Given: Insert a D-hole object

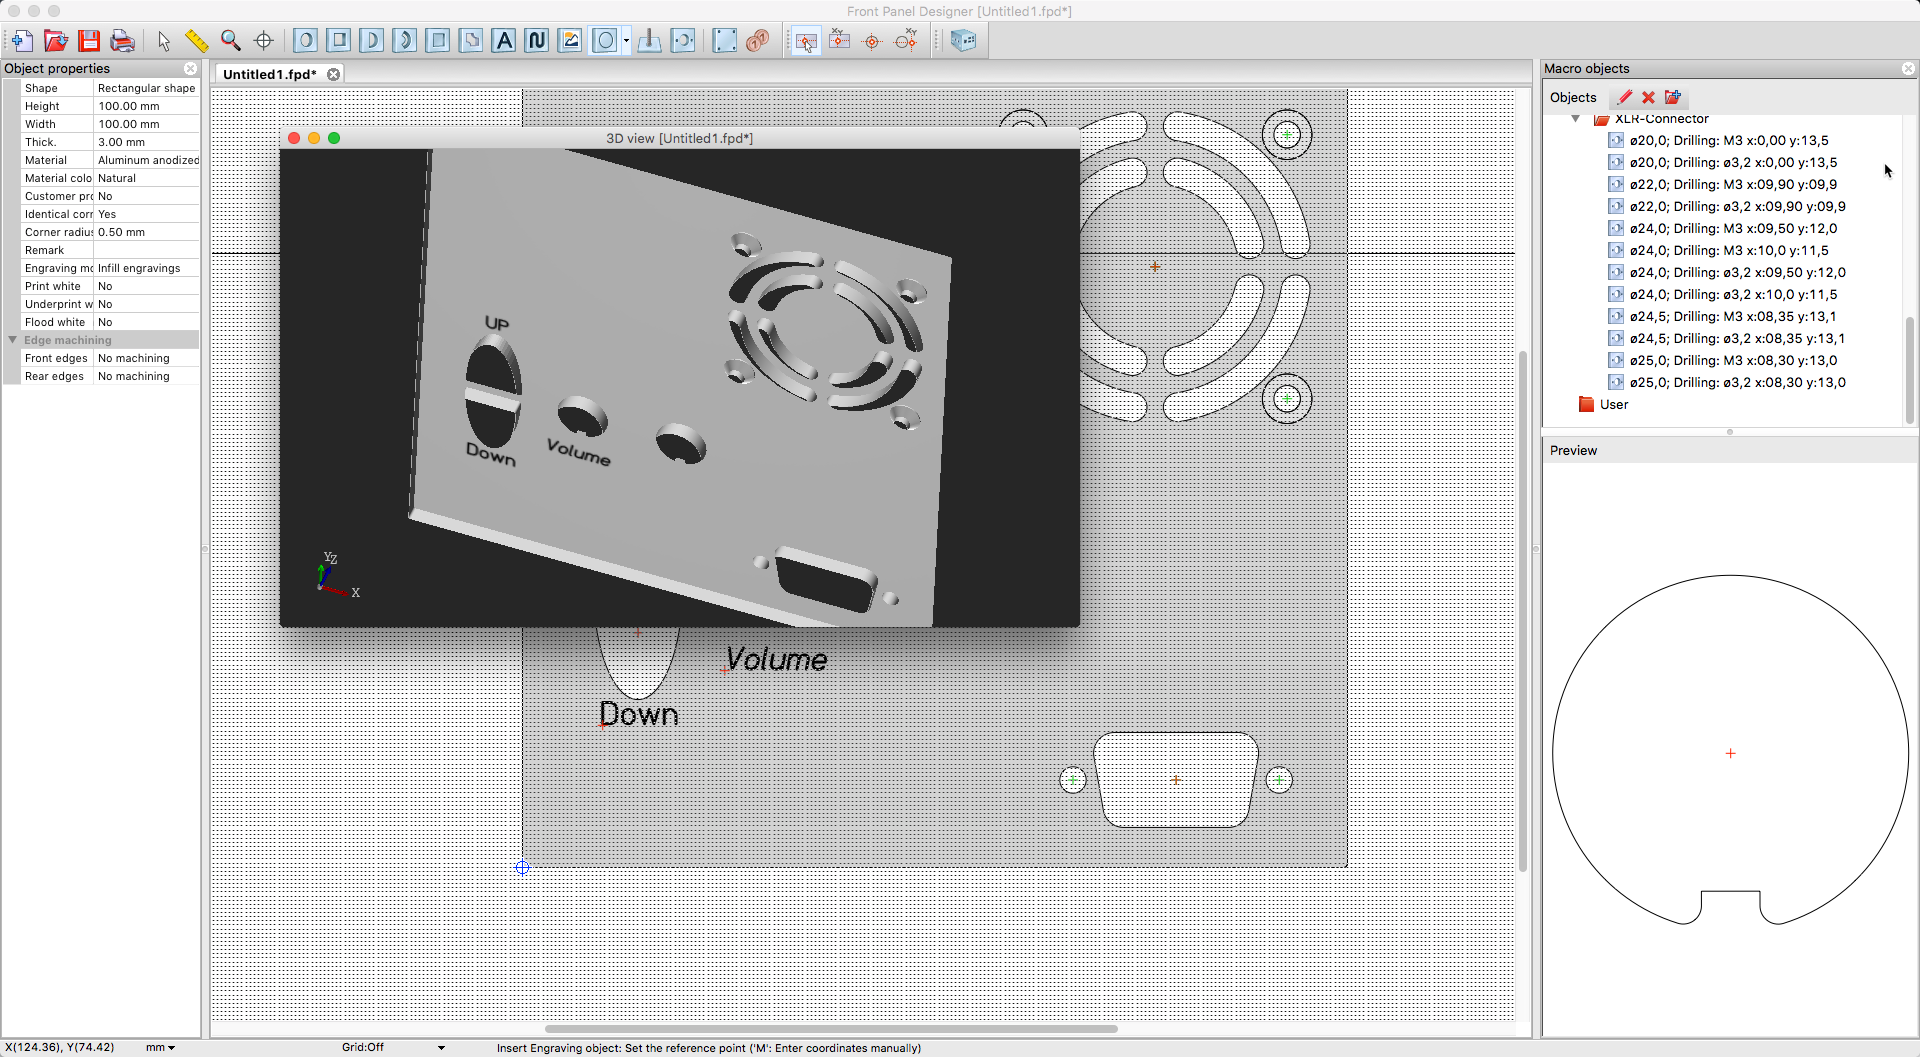Looking at the screenshot, I should click(372, 41).
